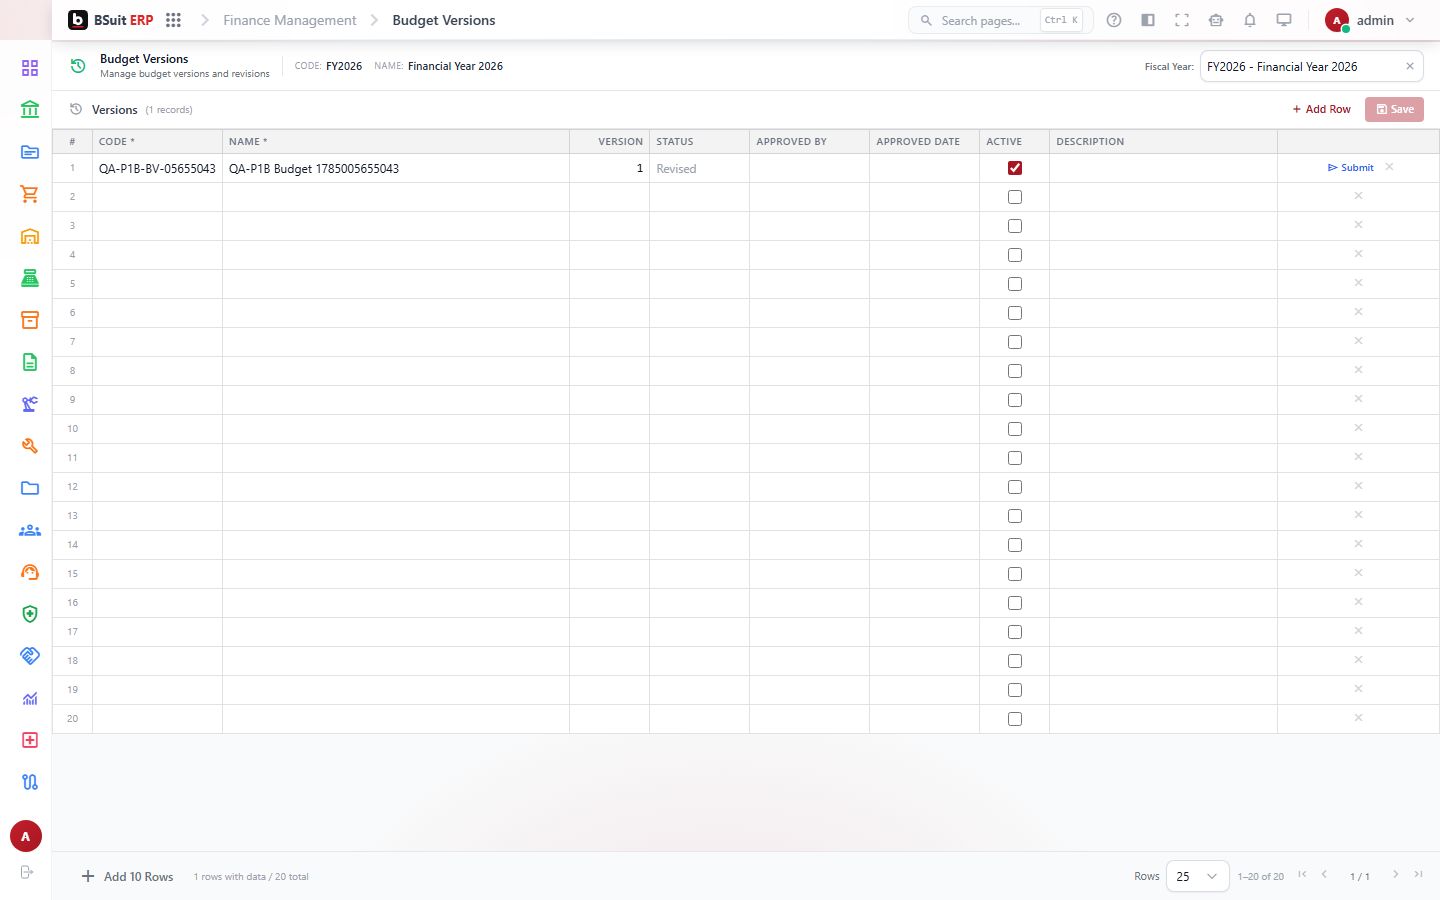Open the apps grid launcher next to BSuit ERP

[173, 20]
